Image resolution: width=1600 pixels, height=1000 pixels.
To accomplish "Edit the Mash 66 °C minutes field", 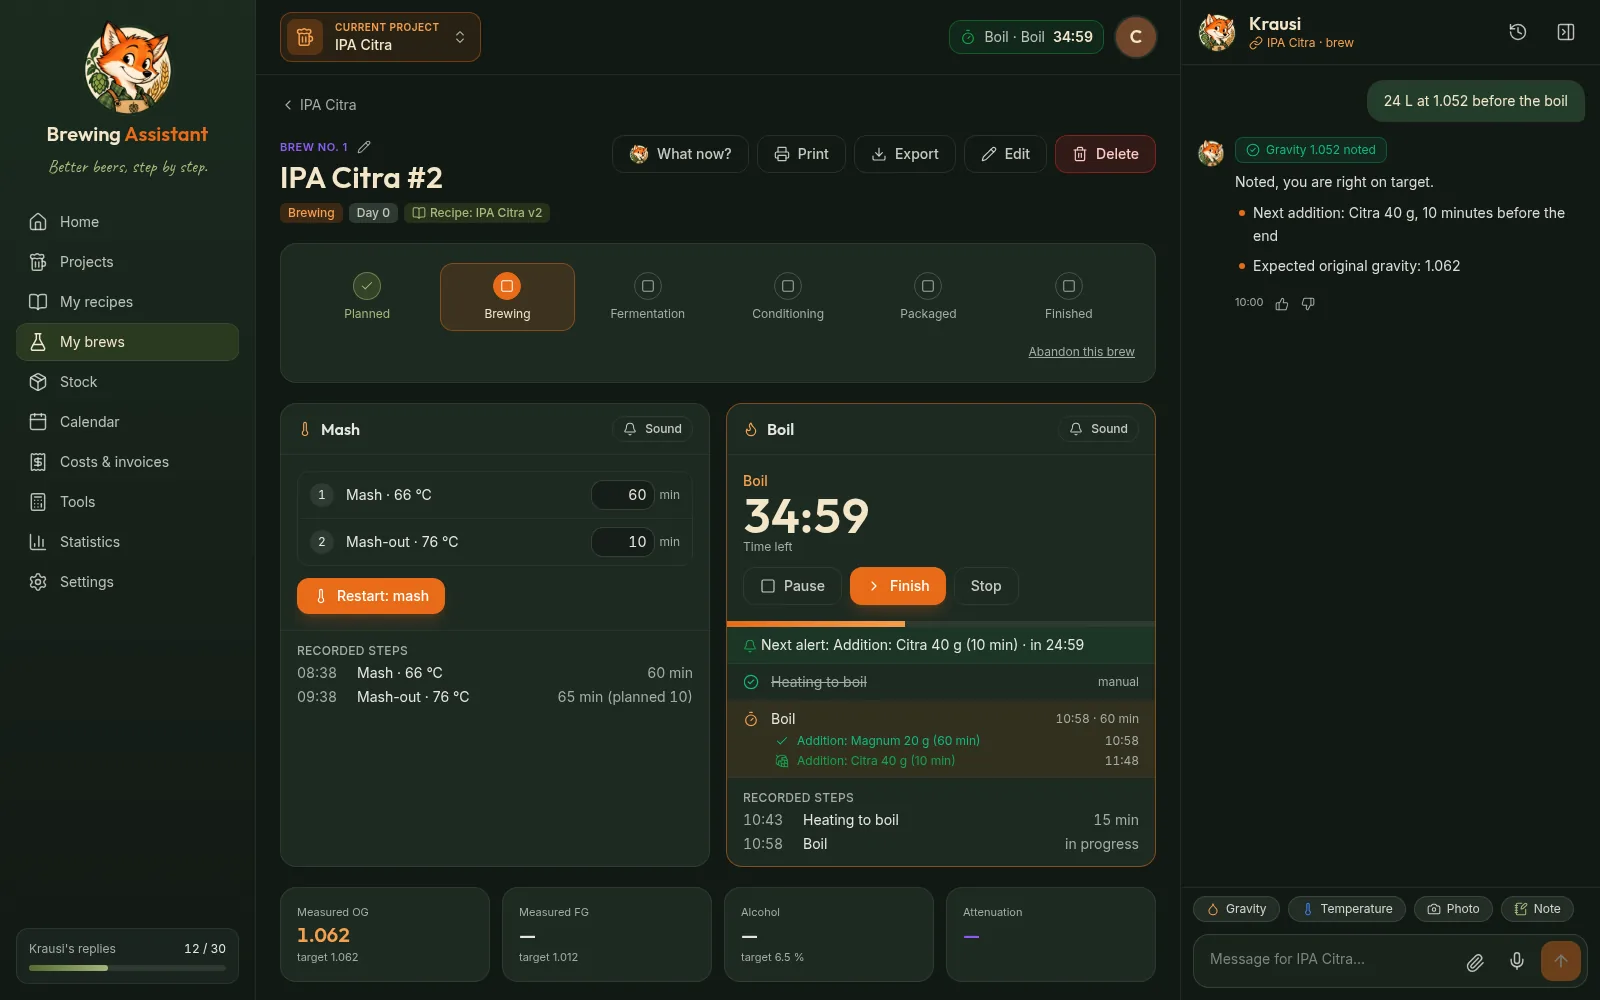I will pos(622,495).
